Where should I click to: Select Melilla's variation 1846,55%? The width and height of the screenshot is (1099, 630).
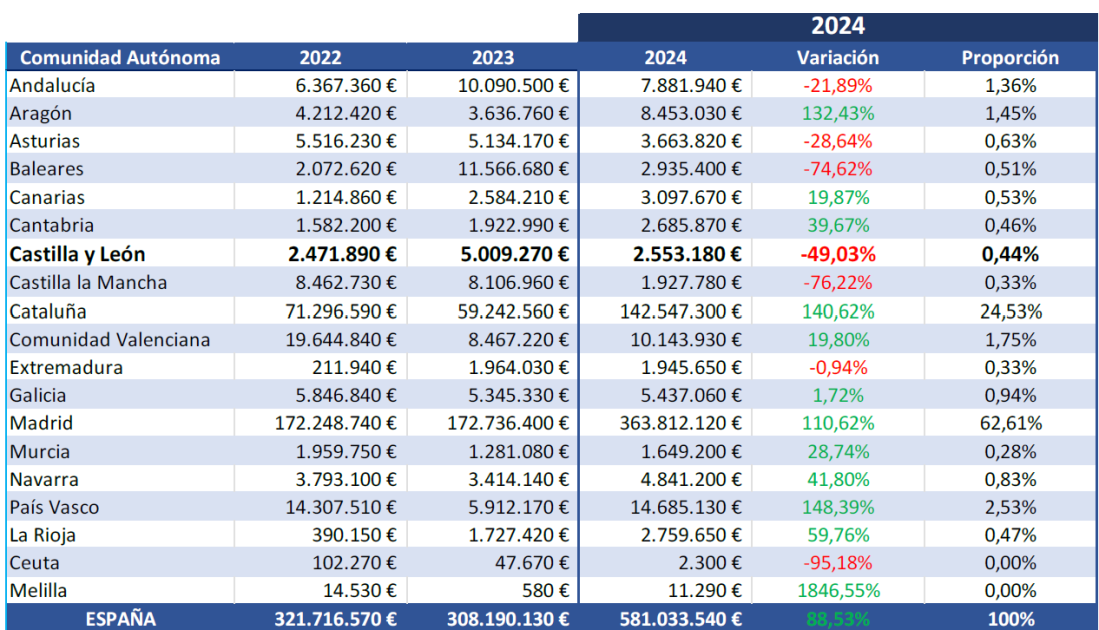tap(837, 591)
